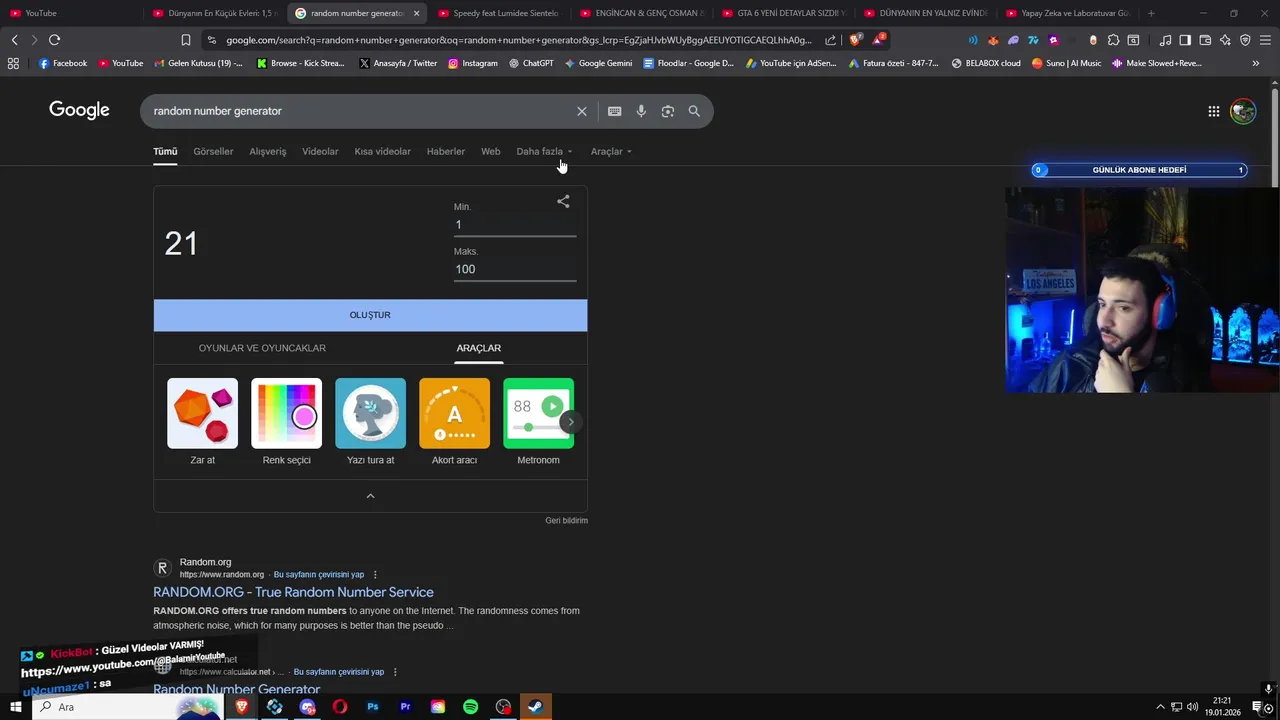
Task: Open the ChatGPT bookmark
Action: (531, 63)
